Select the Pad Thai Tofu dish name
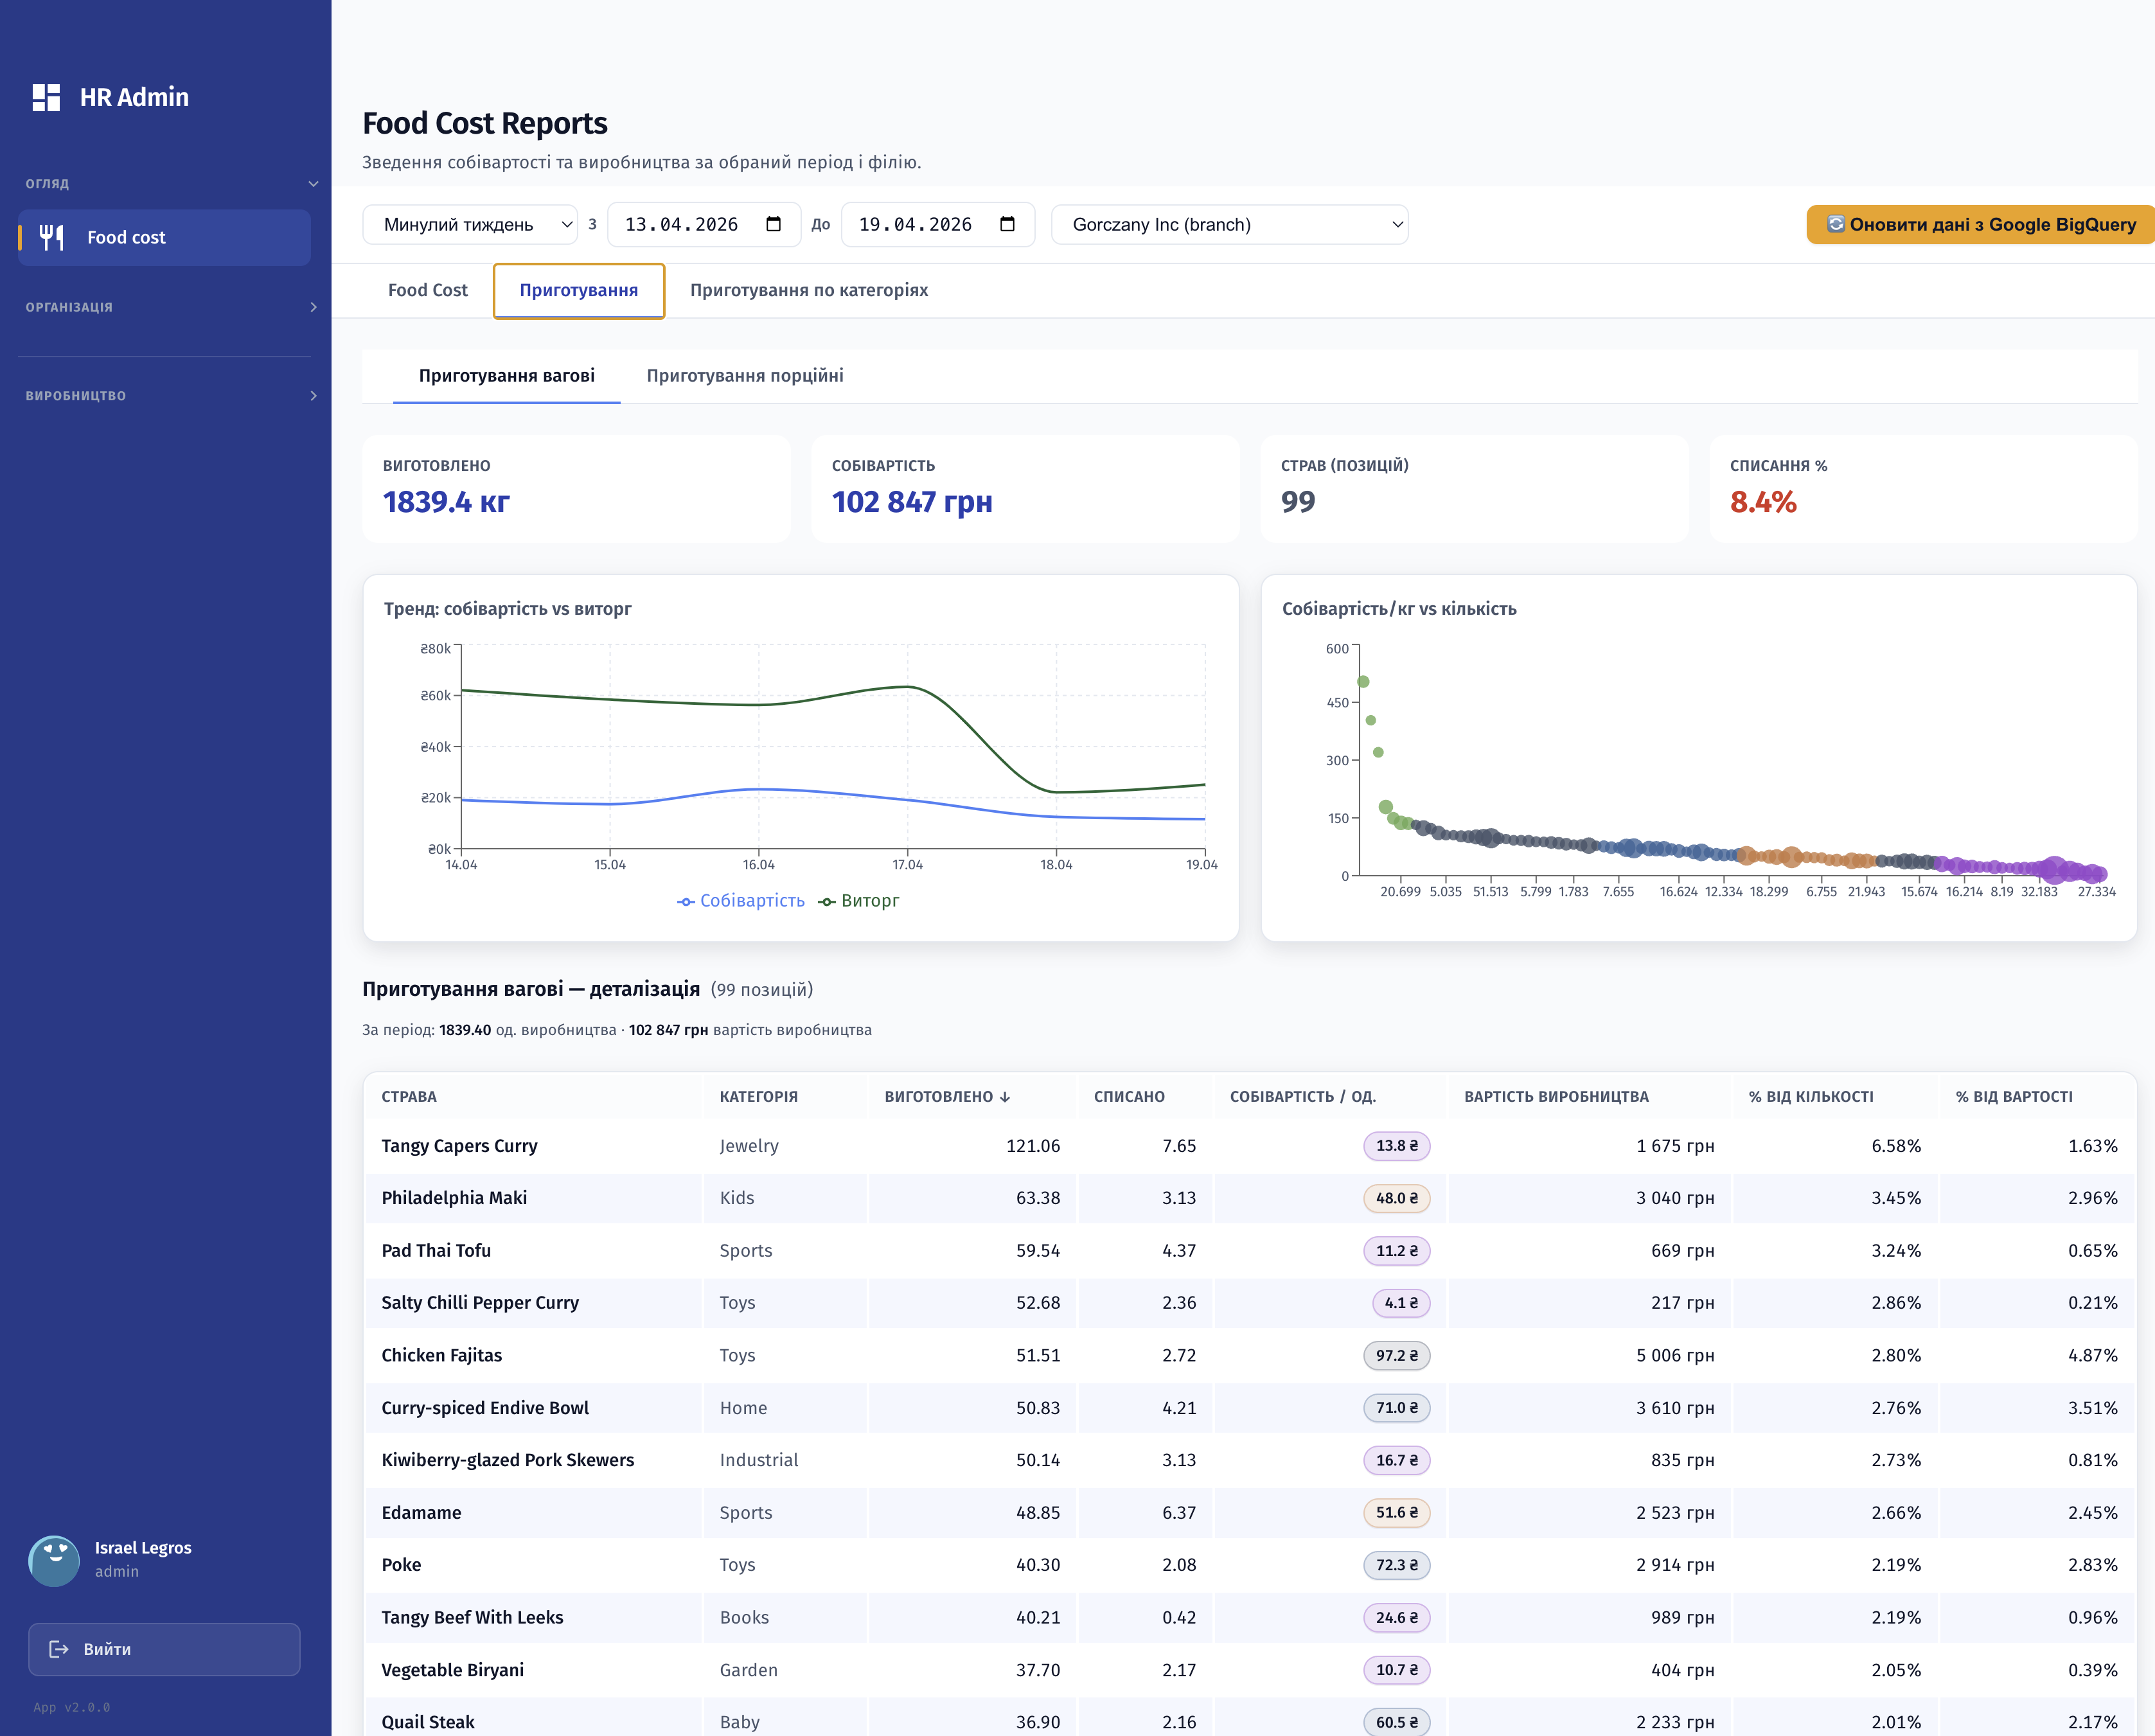 [436, 1250]
